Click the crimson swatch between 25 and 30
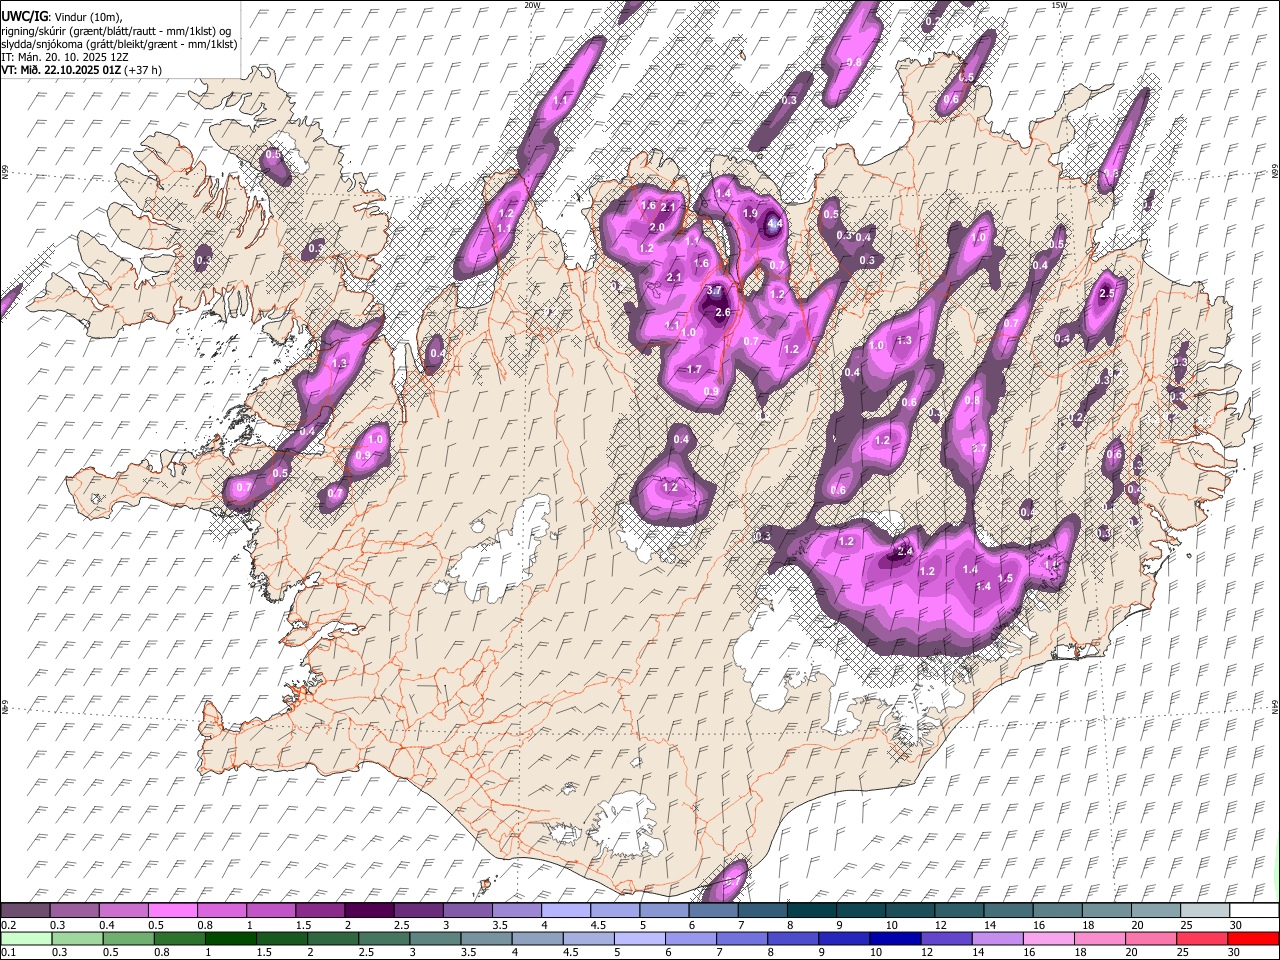 tap(1201, 939)
